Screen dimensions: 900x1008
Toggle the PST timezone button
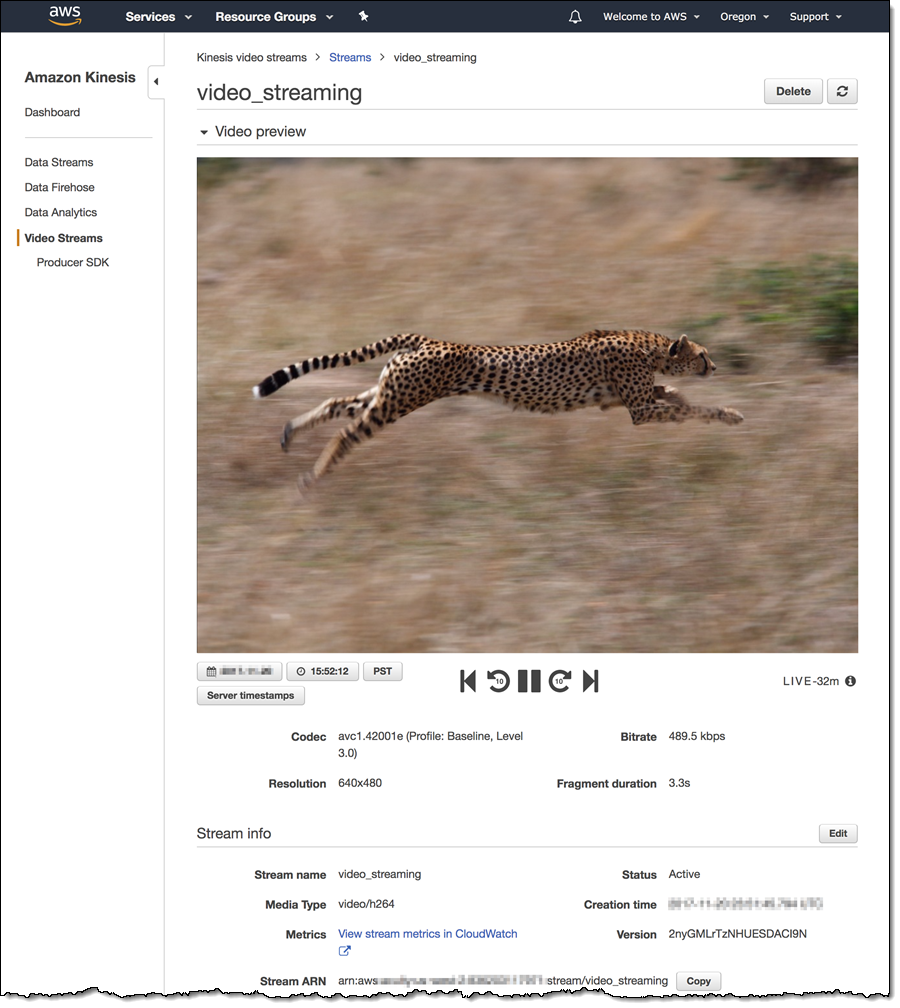[x=382, y=671]
